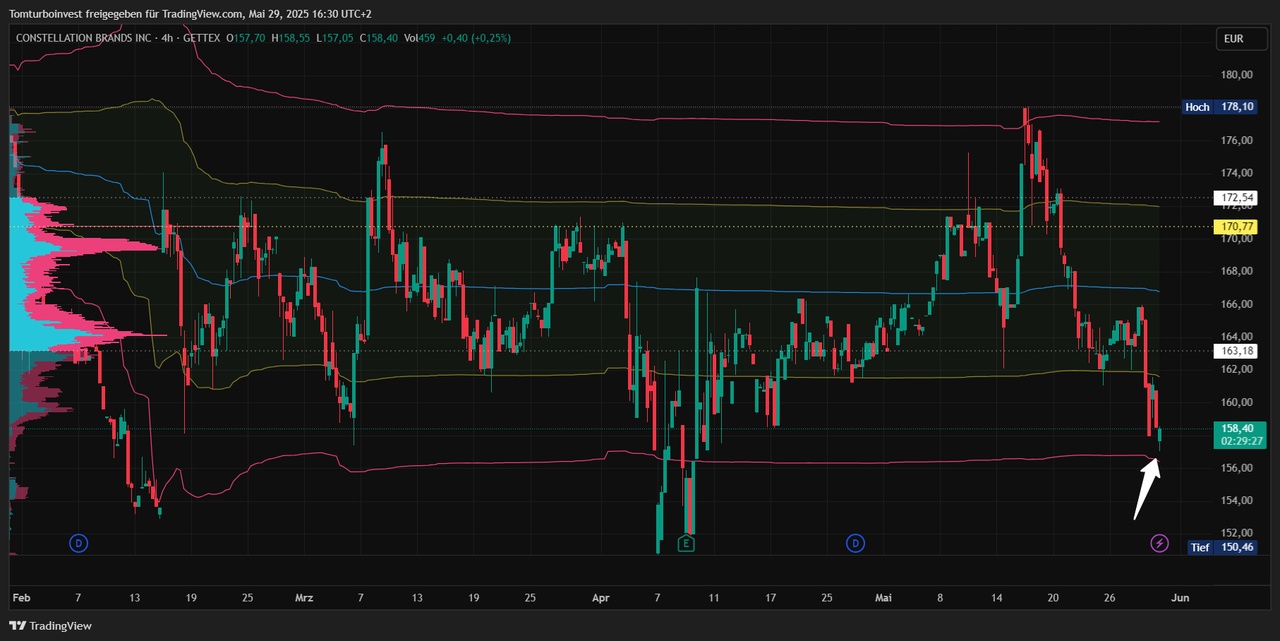Open the earnings "E" marker in April

coord(686,543)
